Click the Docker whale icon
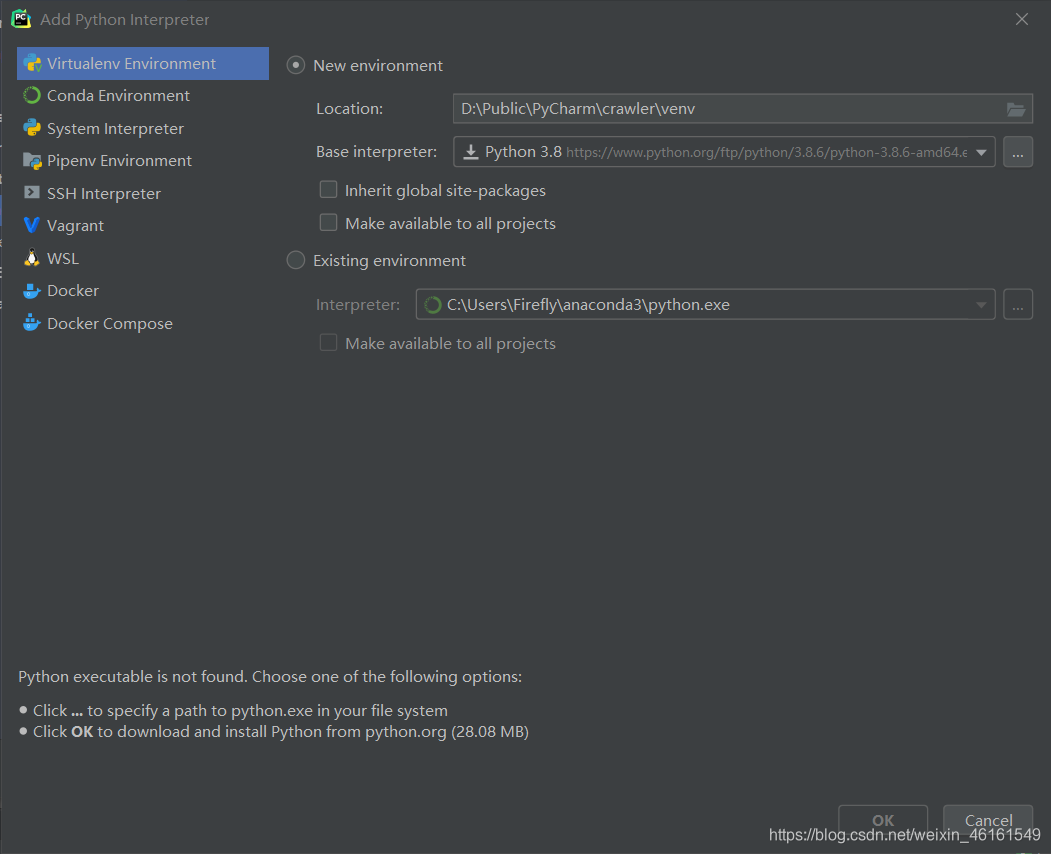The height and width of the screenshot is (854, 1051). coord(32,290)
